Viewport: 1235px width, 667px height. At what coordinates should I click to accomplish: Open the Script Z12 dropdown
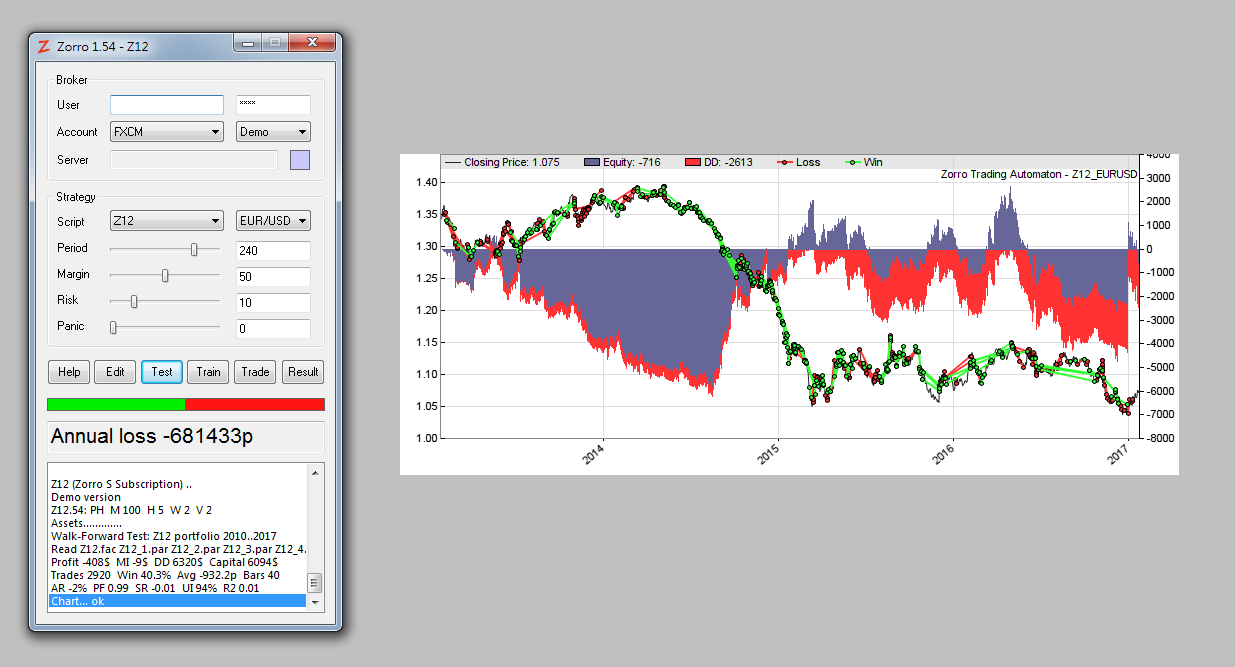click(x=167, y=222)
